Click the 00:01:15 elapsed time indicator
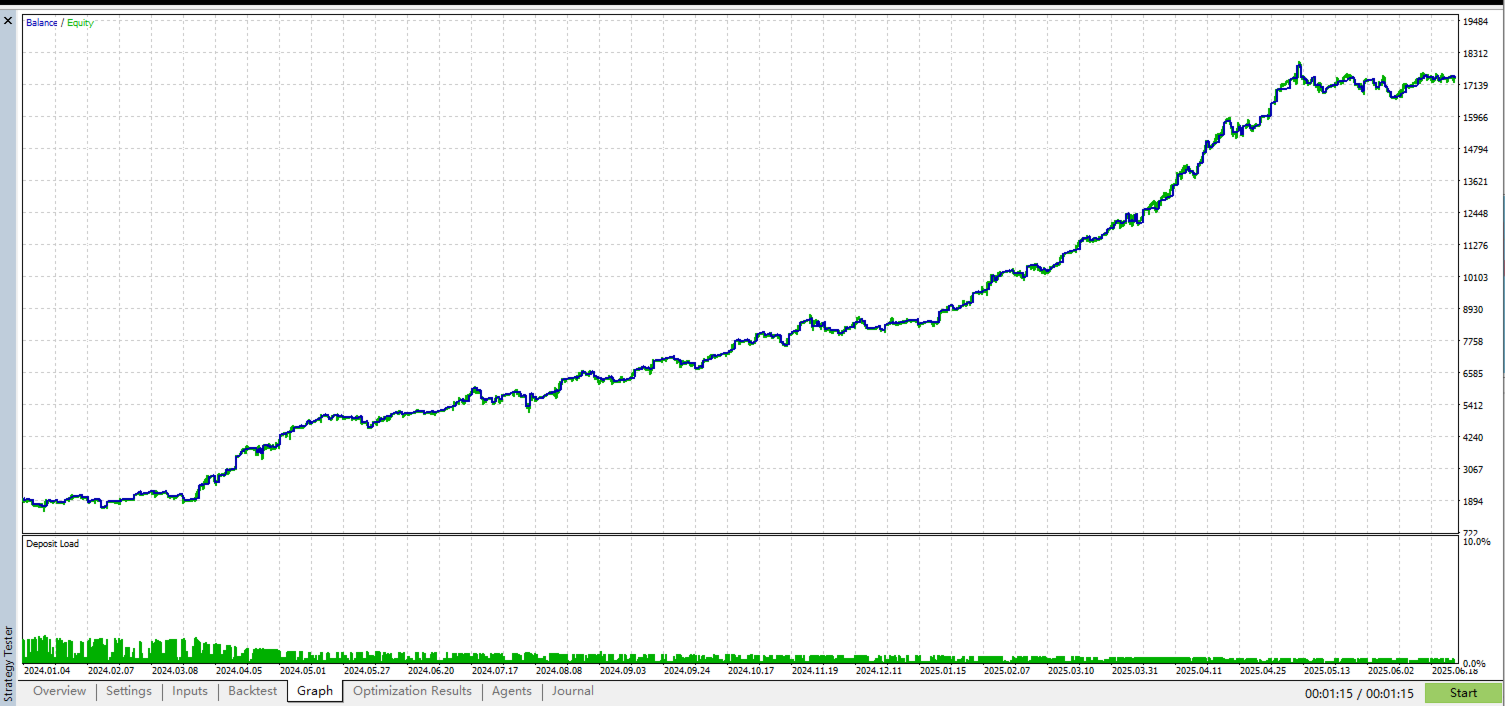 coord(1326,693)
